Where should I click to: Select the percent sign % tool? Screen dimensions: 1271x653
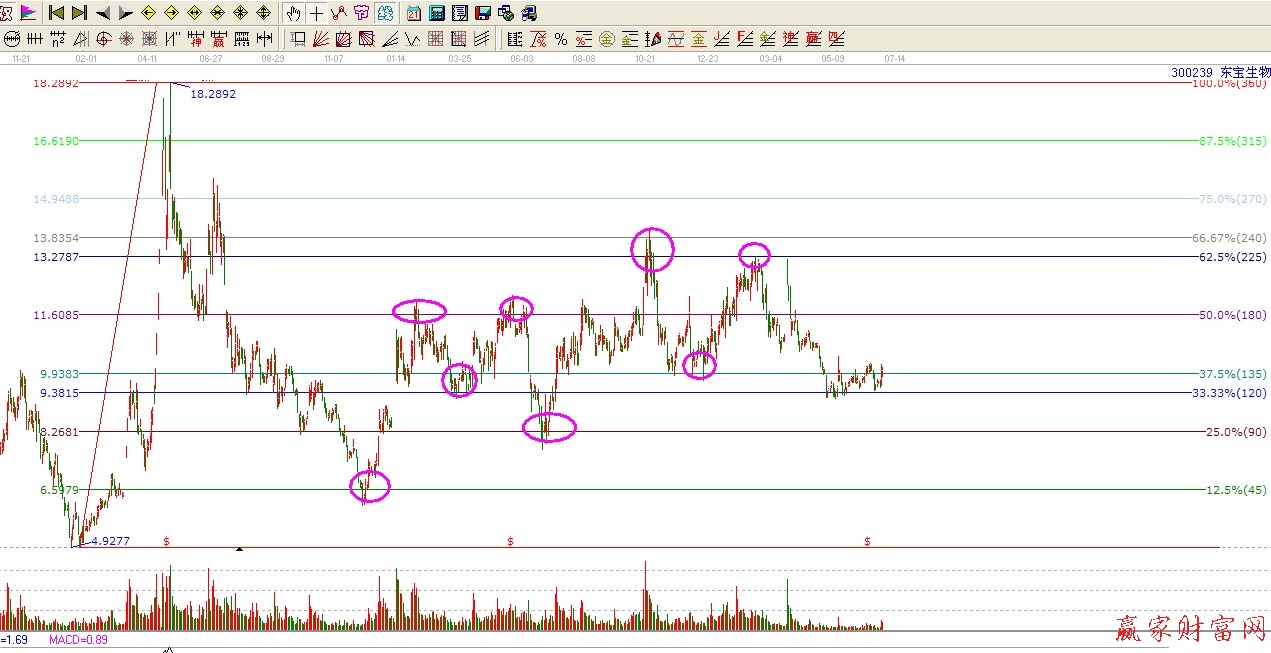point(560,39)
